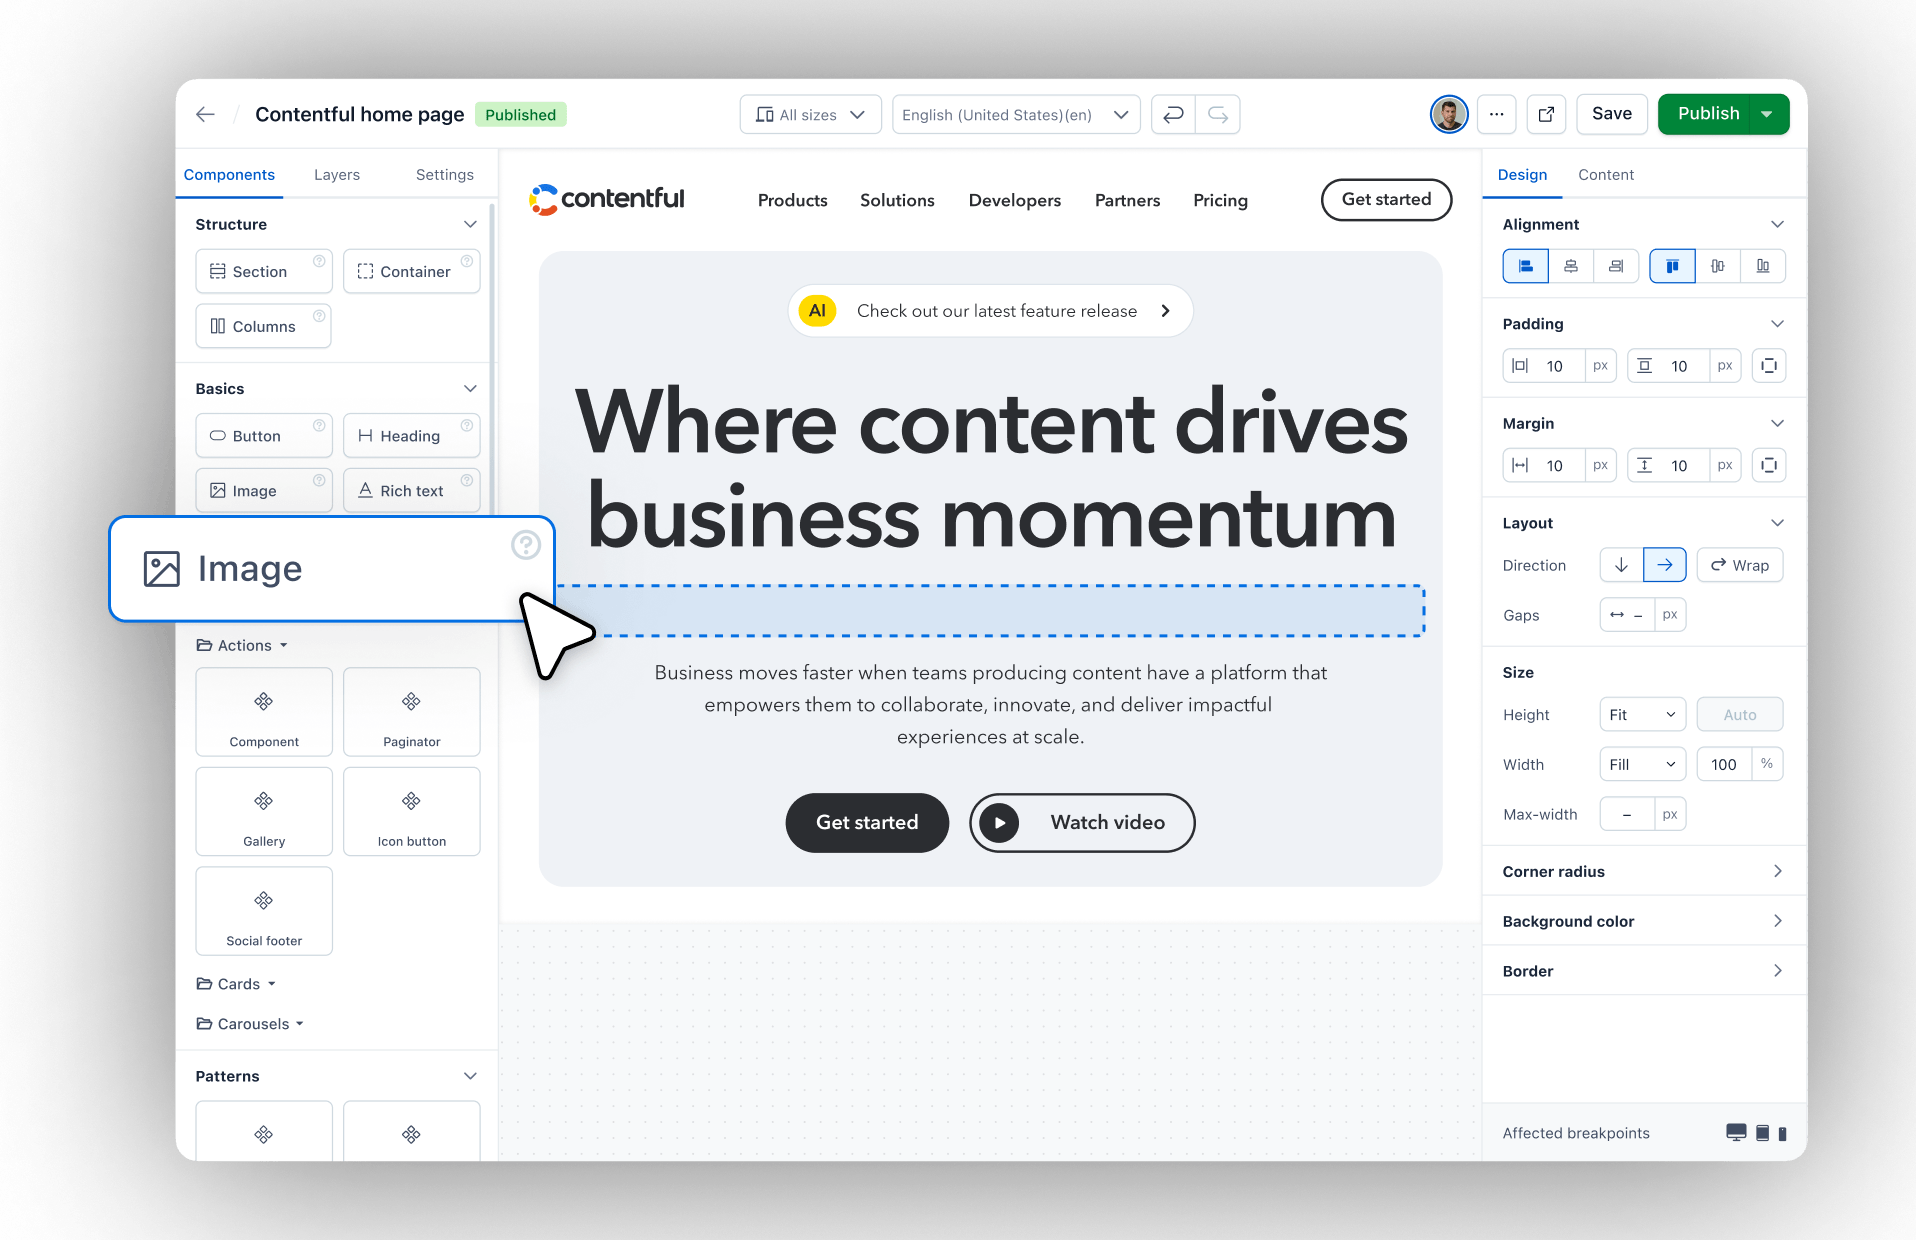Image resolution: width=1916 pixels, height=1240 pixels.
Task: Select the Rich text basic component
Action: [x=411, y=491]
